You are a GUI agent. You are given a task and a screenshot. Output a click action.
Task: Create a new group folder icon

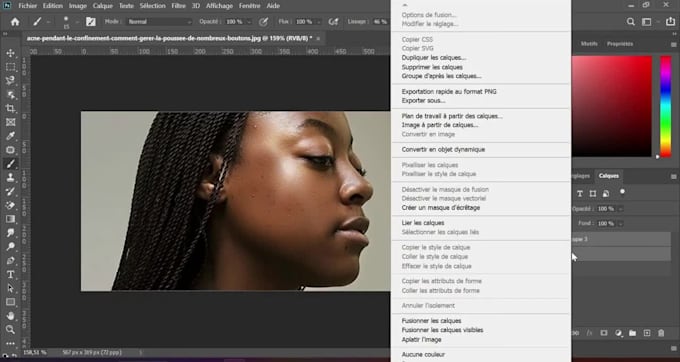coord(633,333)
